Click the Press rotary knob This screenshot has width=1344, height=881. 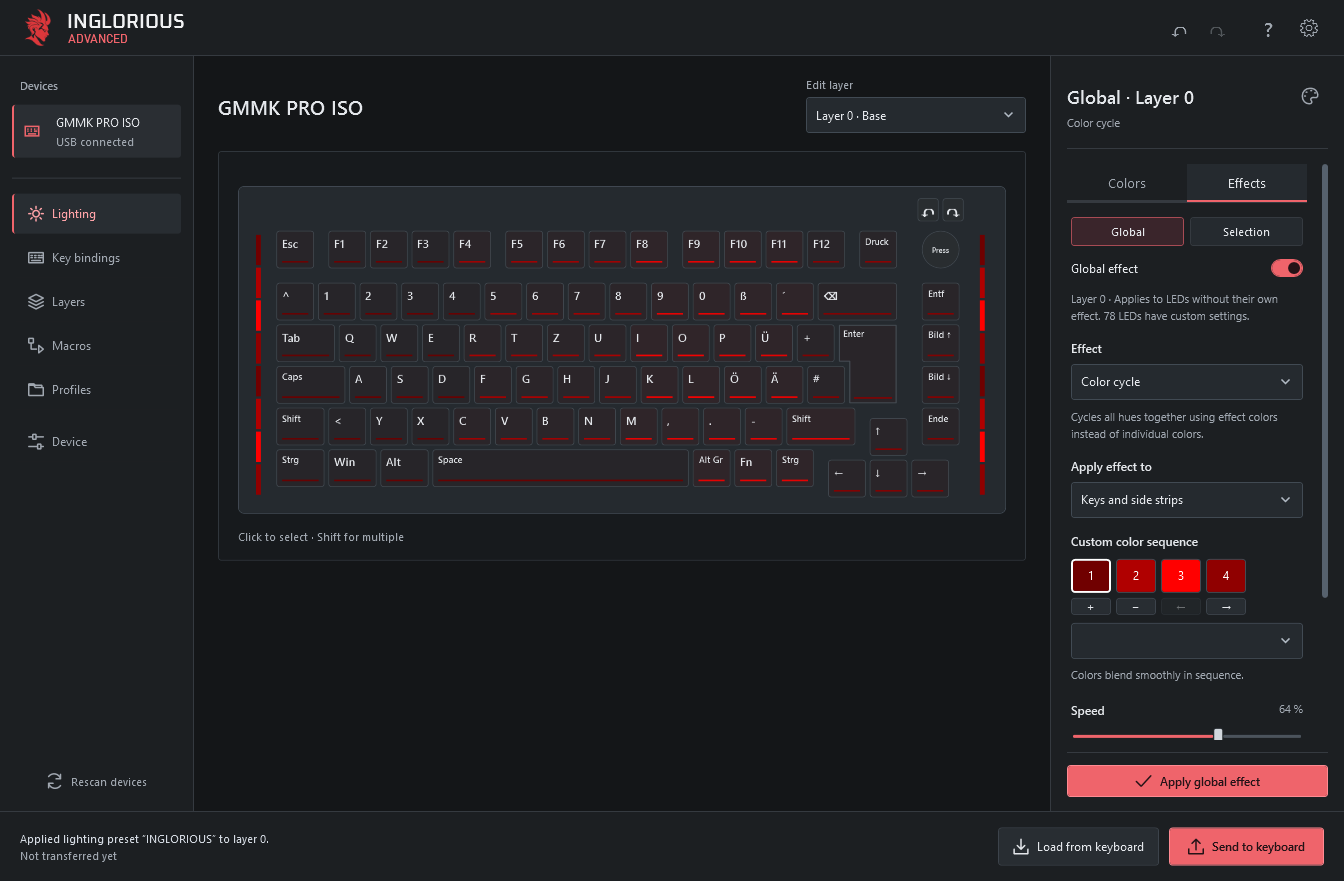(x=940, y=250)
